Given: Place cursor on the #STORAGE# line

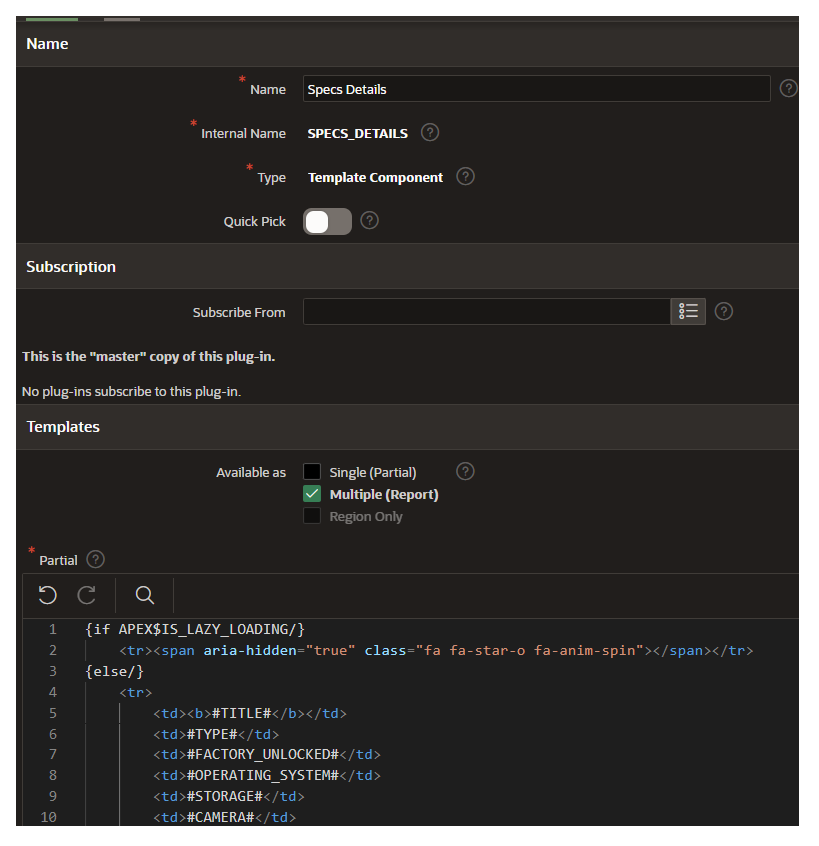Looking at the screenshot, I should coord(229,797).
